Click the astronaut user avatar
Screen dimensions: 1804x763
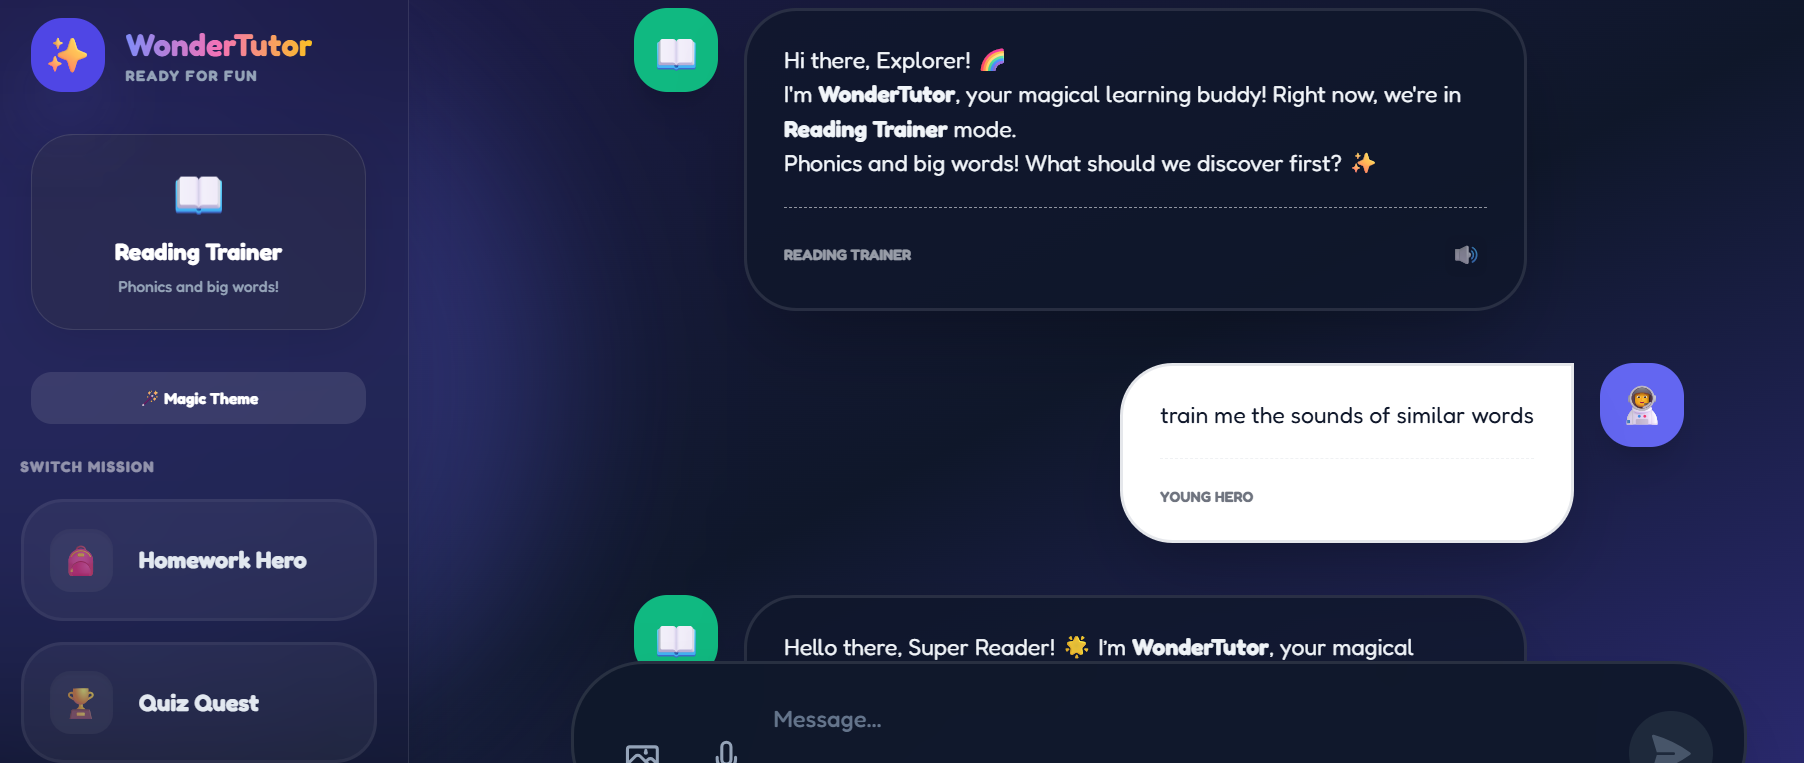point(1641,405)
